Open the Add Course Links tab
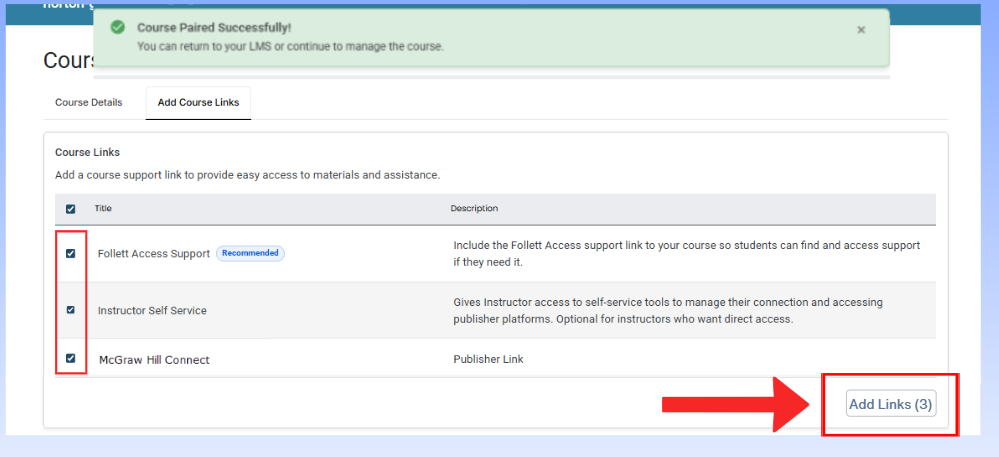Screen dimensions: 999x457 coord(198,103)
